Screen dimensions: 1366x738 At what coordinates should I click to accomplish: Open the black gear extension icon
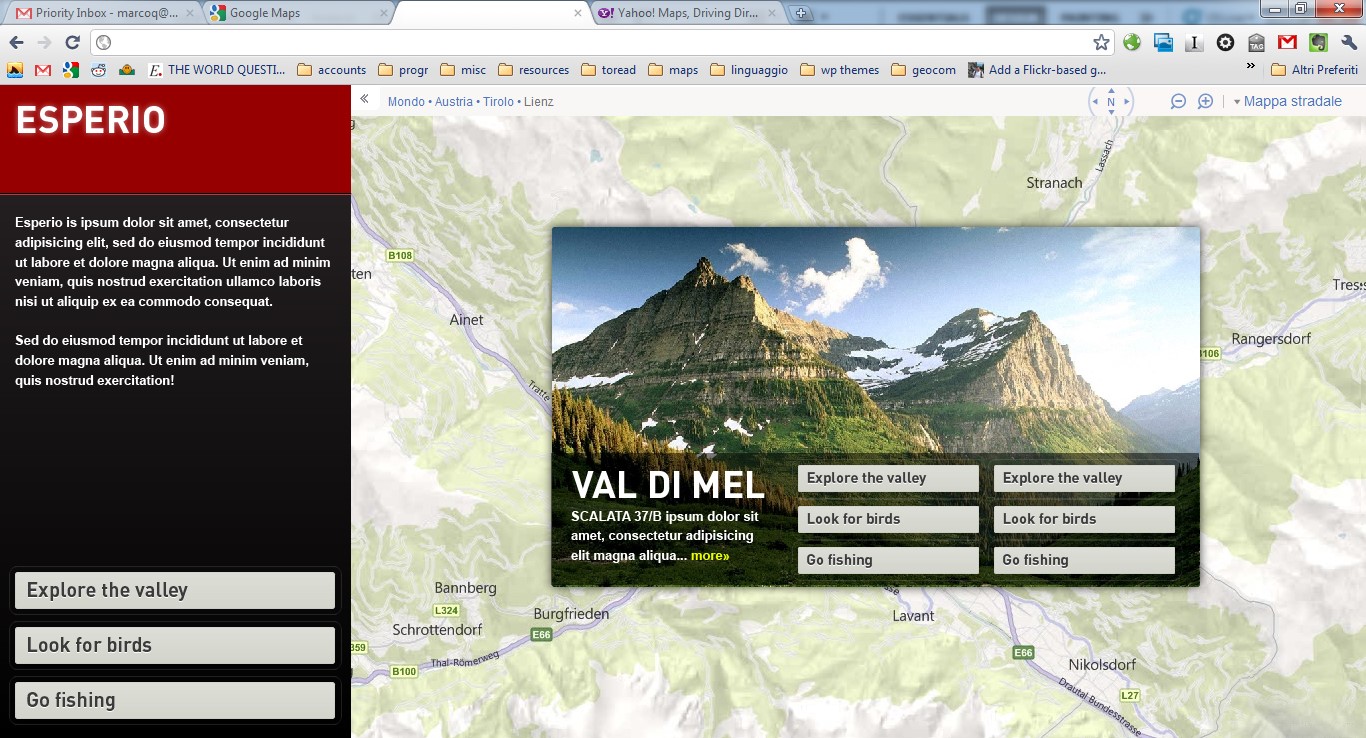(x=1225, y=42)
